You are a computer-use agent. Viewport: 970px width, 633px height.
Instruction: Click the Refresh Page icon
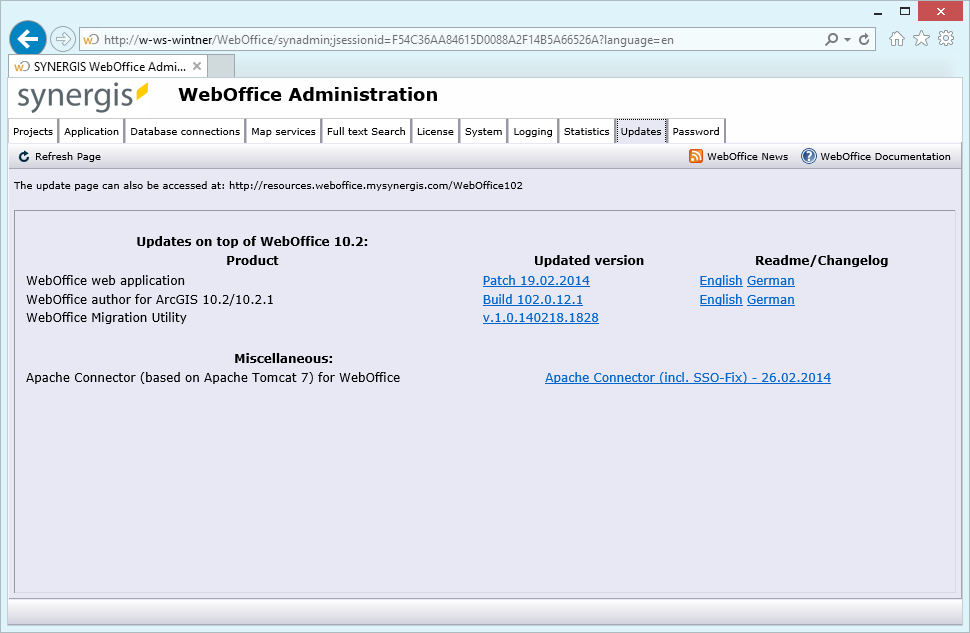pos(22,156)
